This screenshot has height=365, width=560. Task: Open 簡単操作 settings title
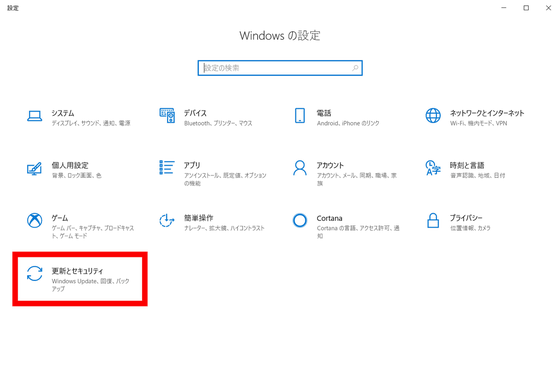[x=199, y=218]
